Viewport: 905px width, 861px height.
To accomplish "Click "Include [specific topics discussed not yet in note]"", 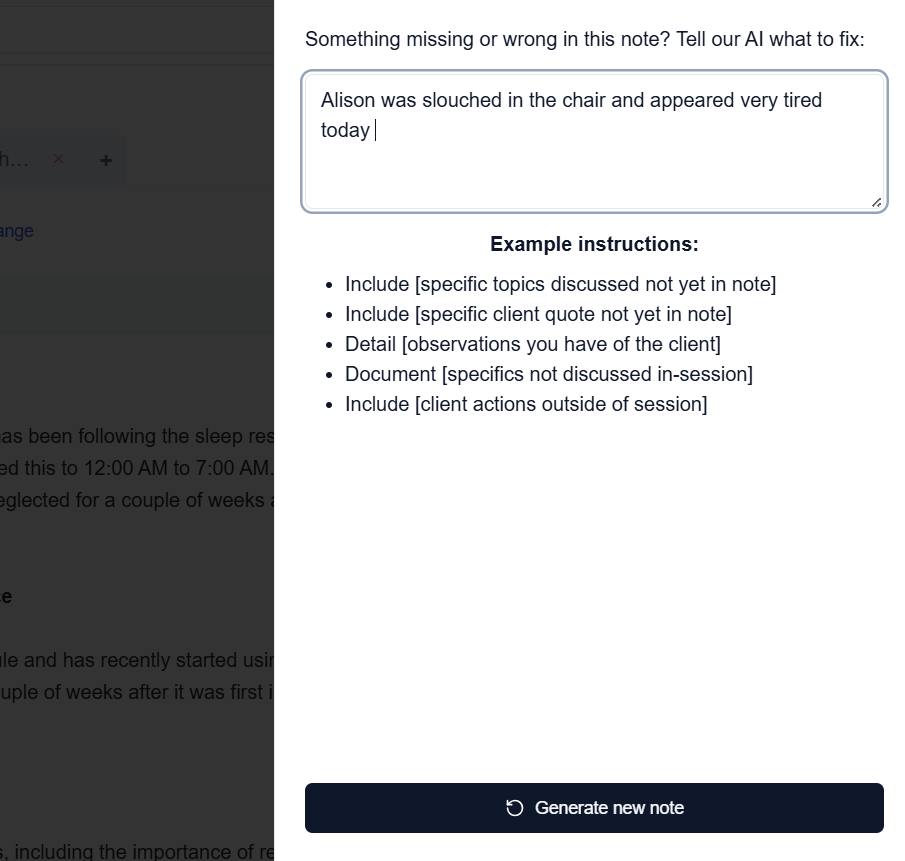I will pos(560,284).
